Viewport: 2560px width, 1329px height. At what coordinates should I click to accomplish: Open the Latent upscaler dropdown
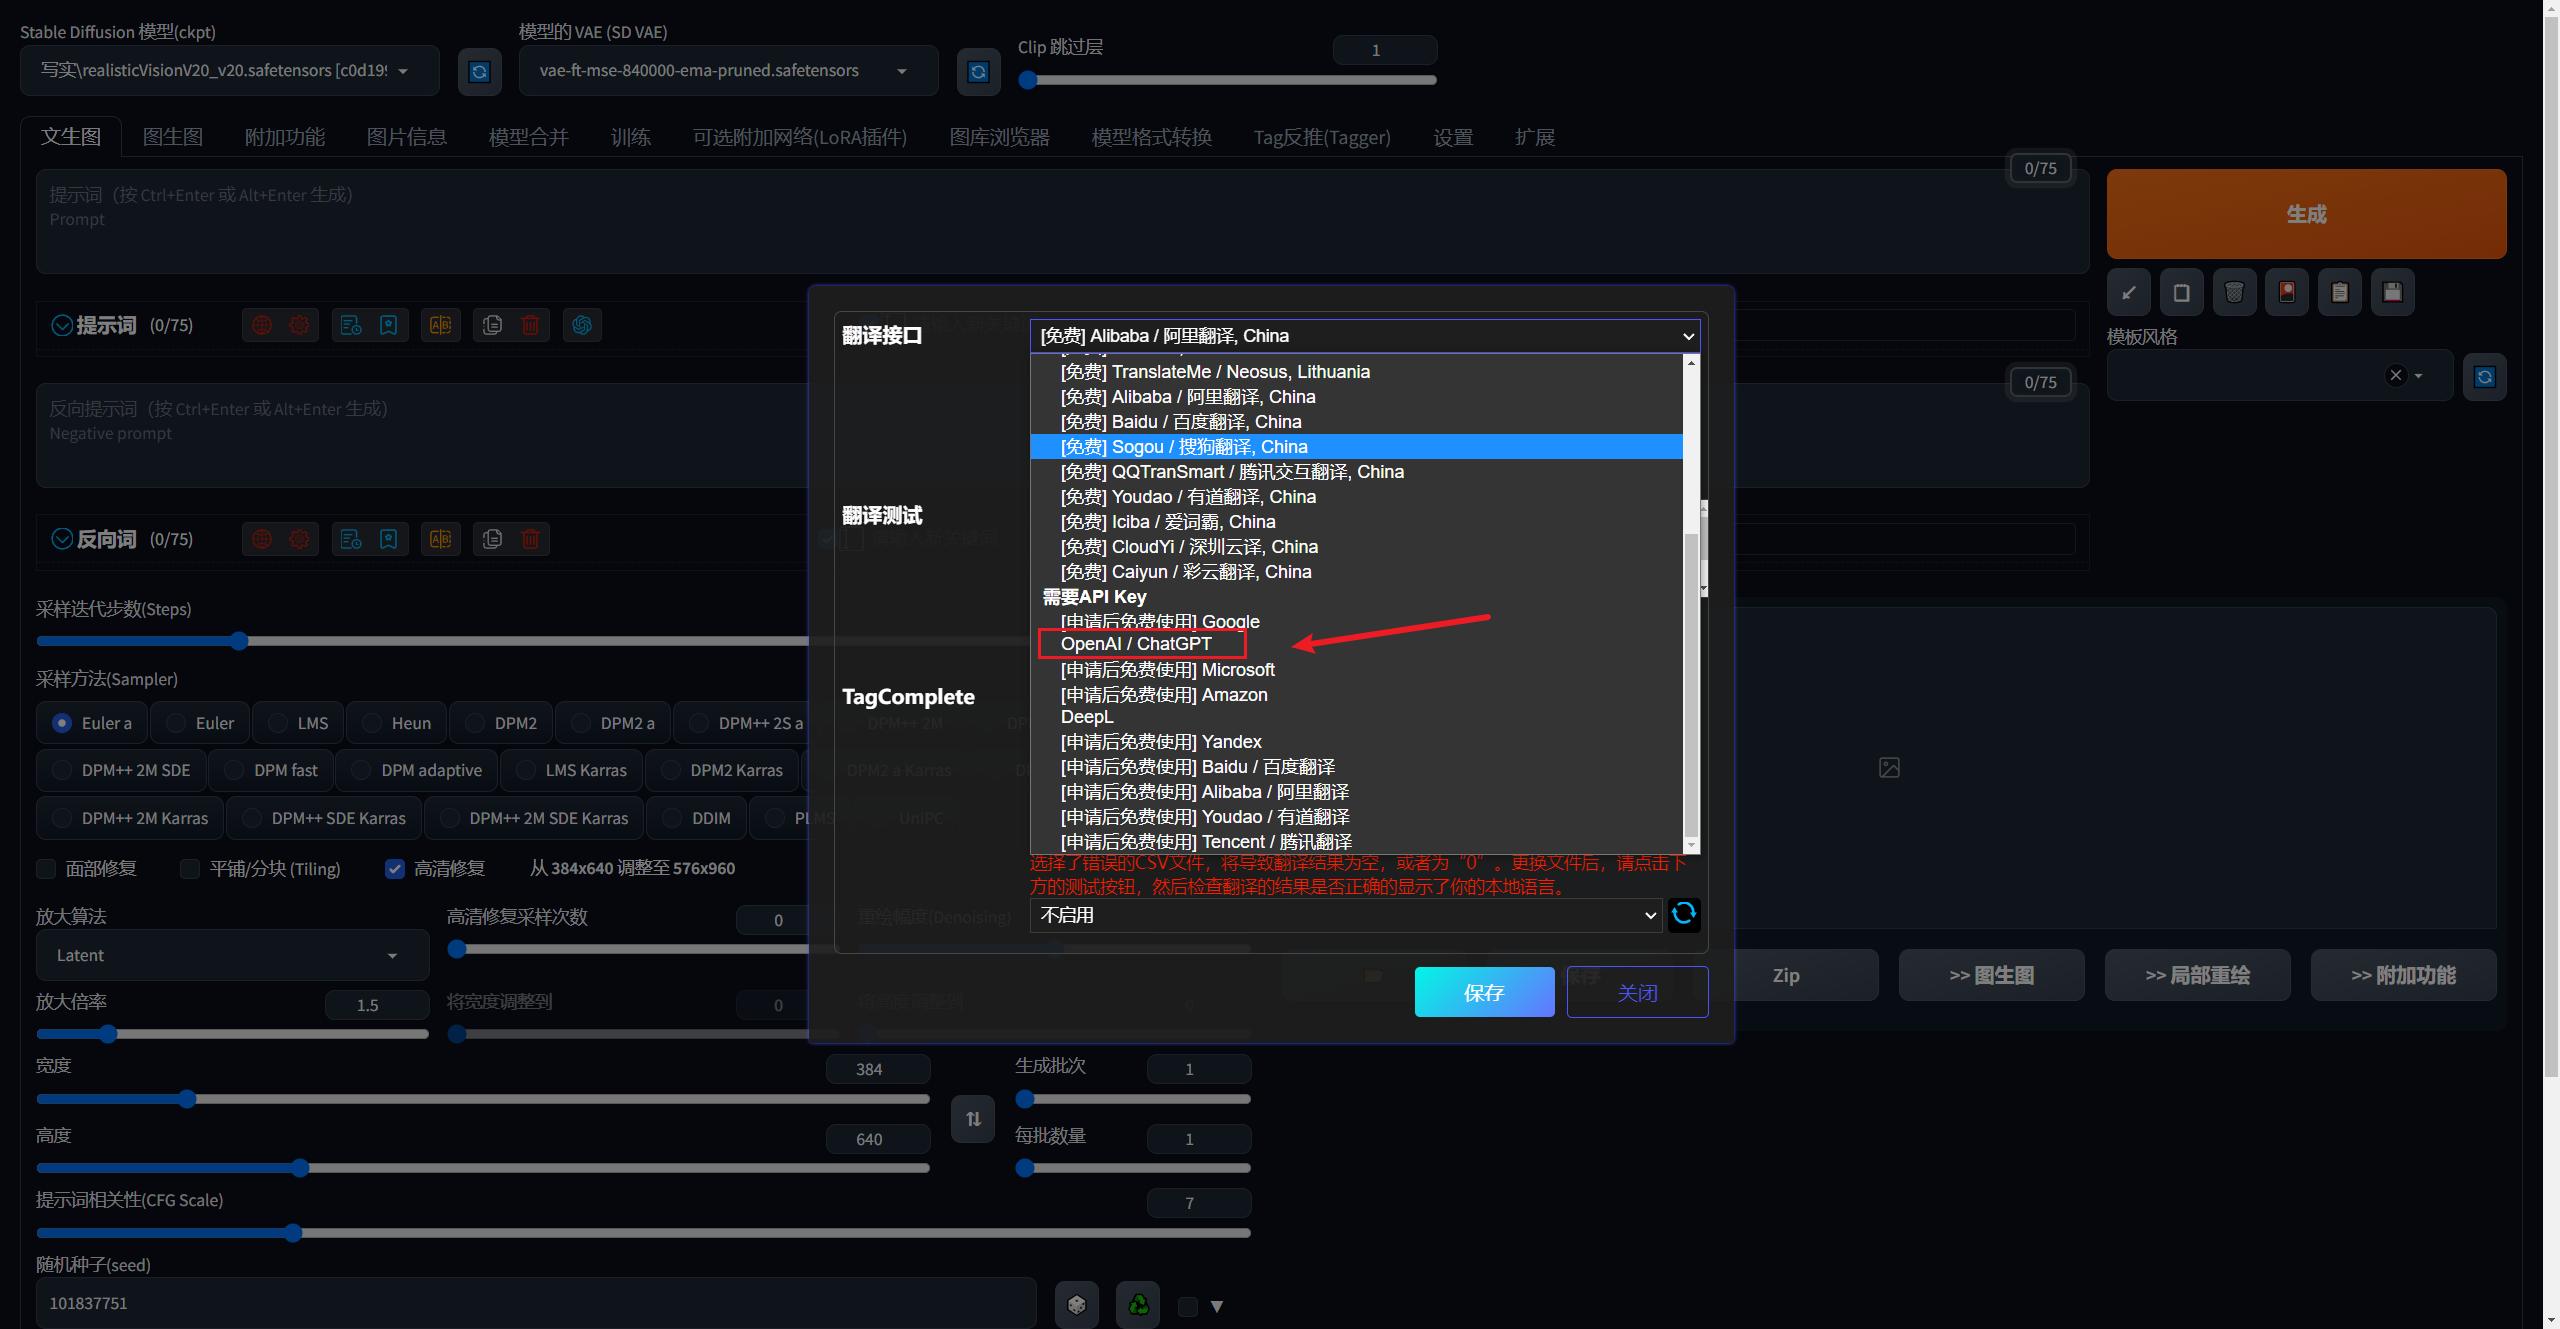231,956
